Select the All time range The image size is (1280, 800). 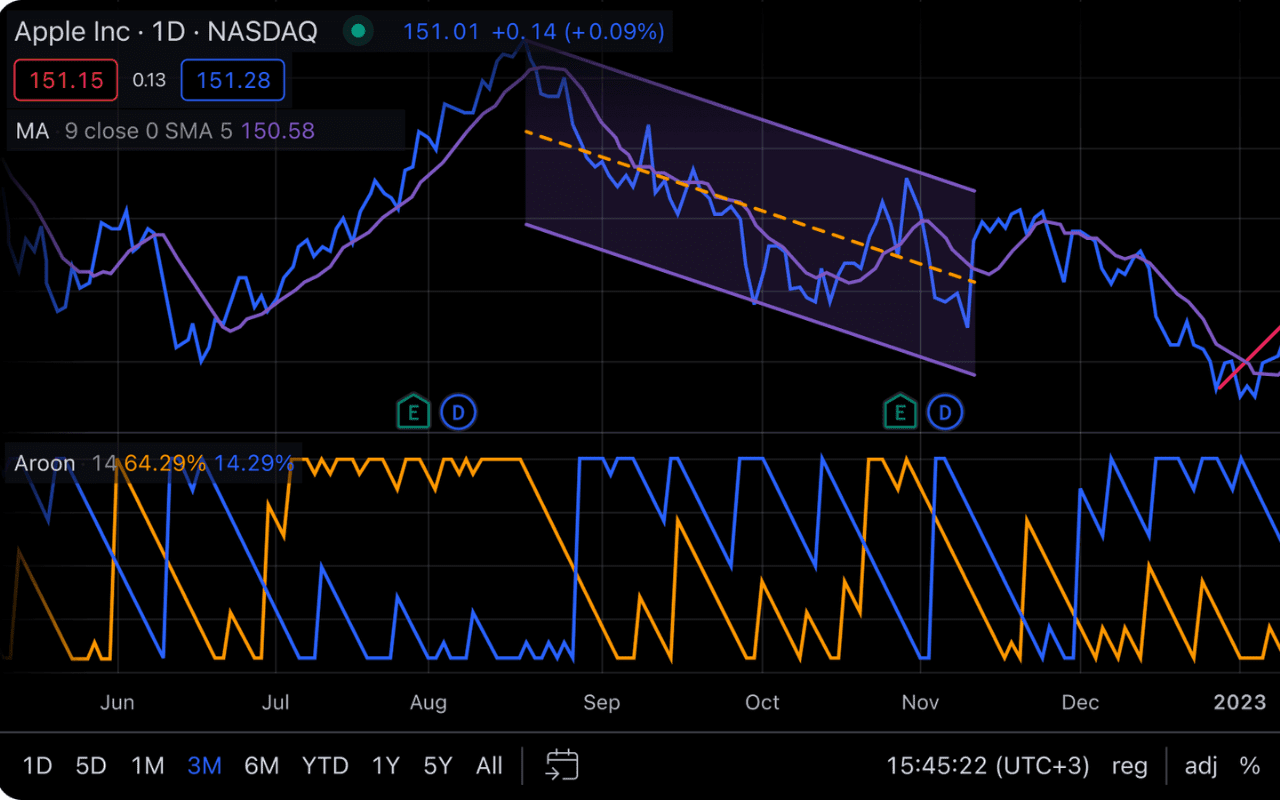pos(489,766)
